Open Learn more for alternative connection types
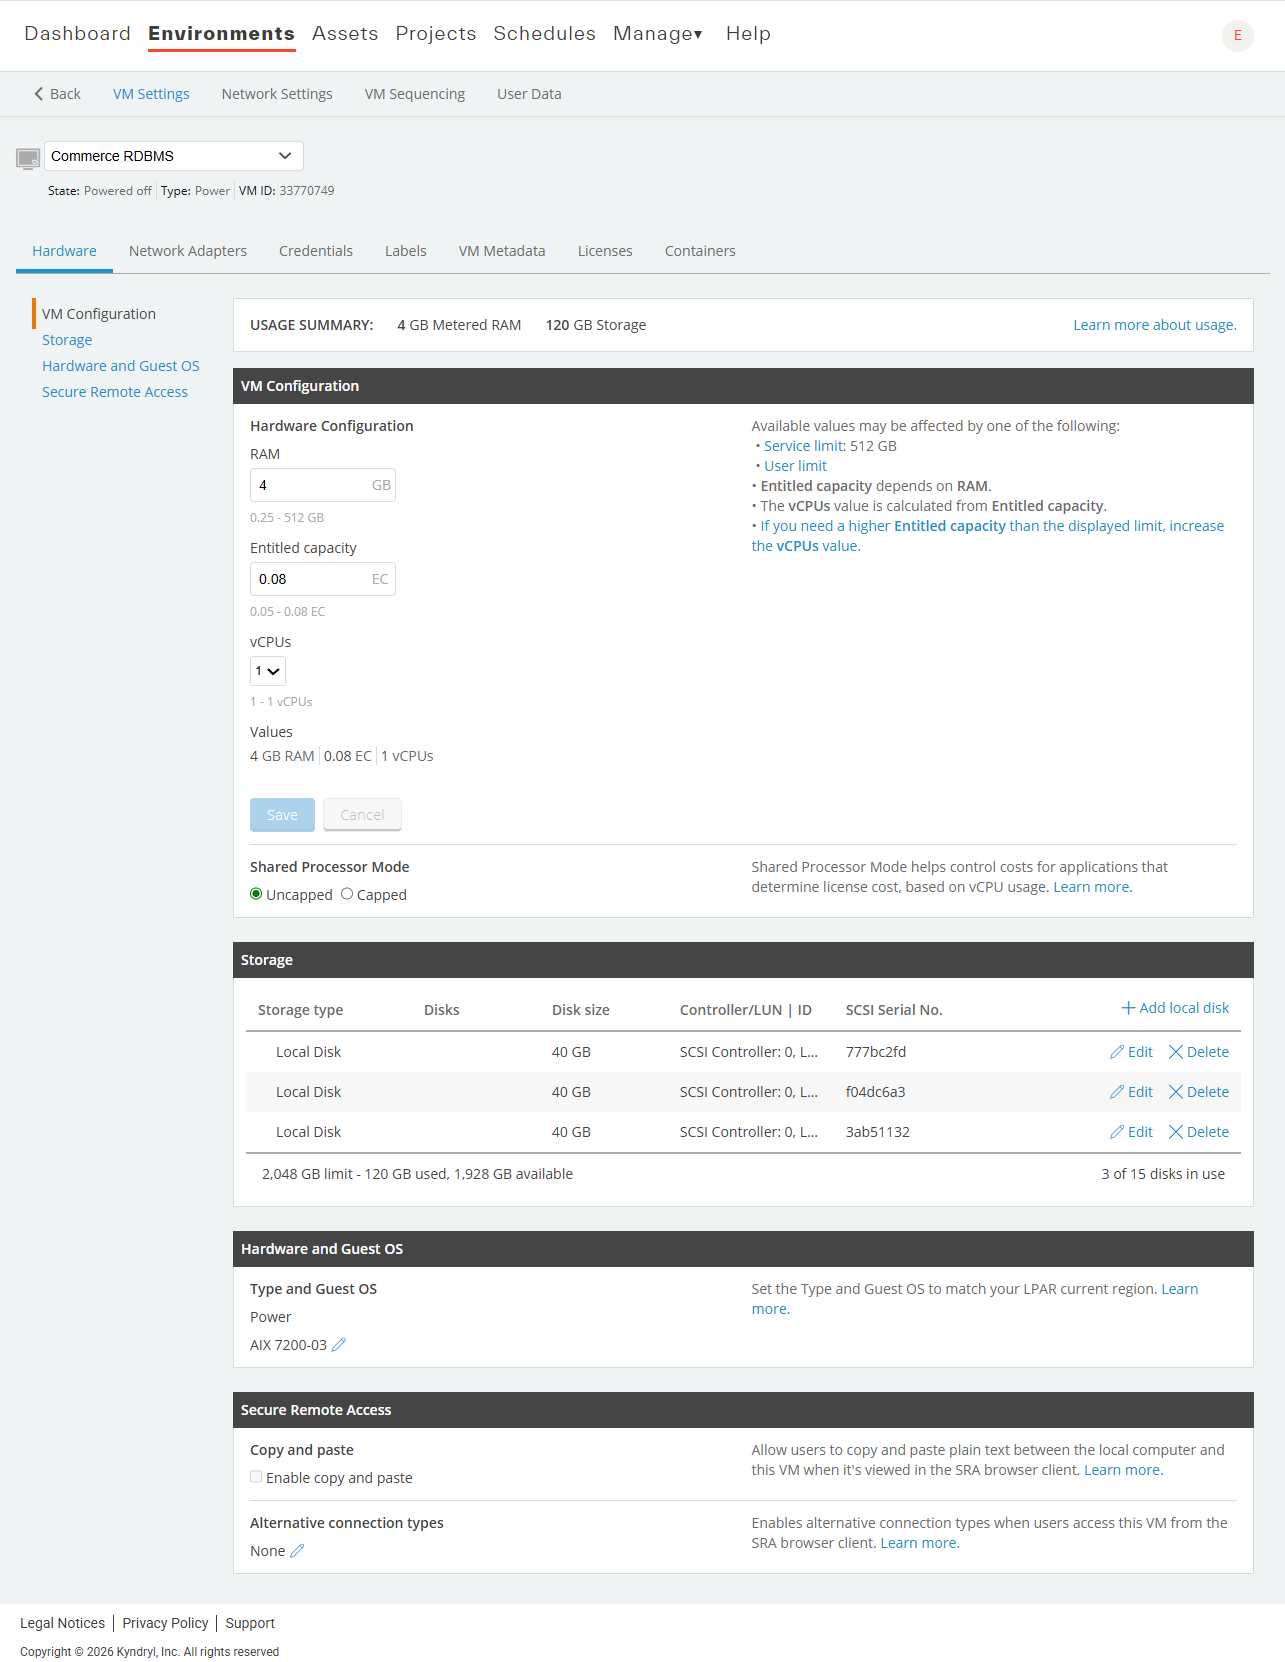 click(x=919, y=1543)
